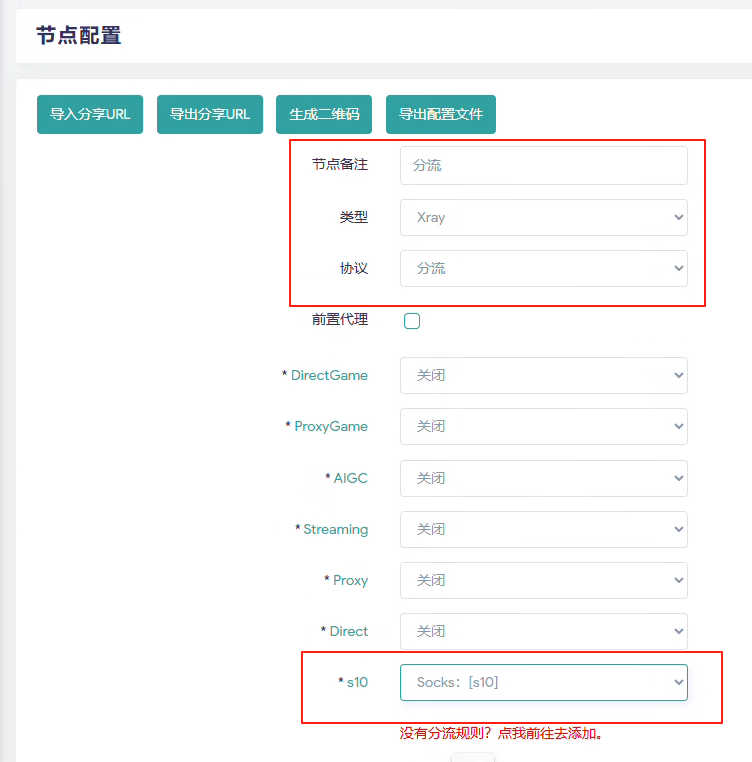
Task: Enable the 前置代理 checkbox
Action: [412, 321]
